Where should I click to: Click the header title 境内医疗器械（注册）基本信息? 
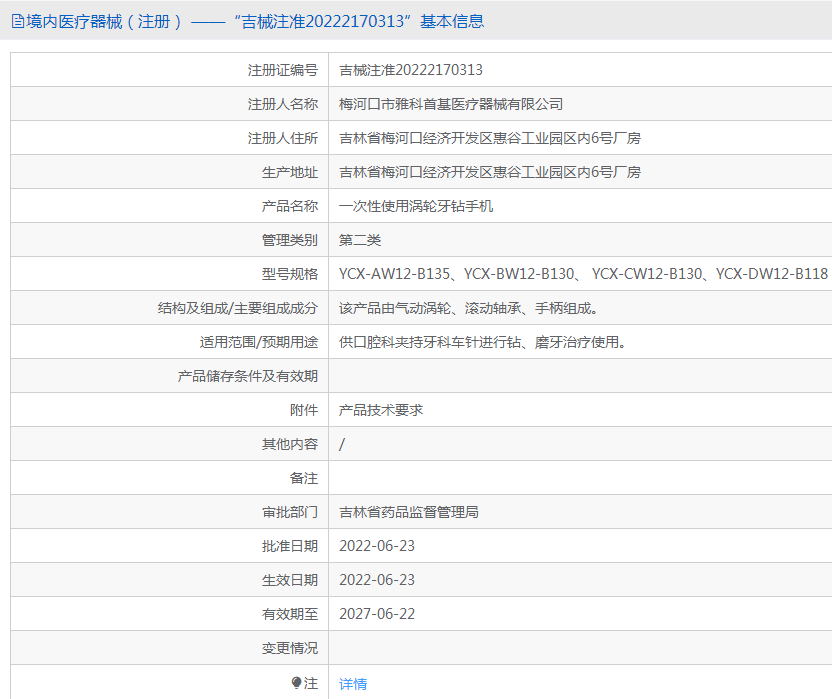(x=255, y=21)
